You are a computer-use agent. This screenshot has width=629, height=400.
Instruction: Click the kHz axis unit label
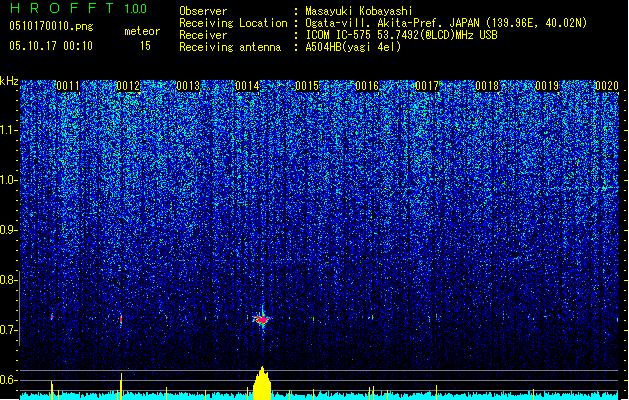point(9,81)
